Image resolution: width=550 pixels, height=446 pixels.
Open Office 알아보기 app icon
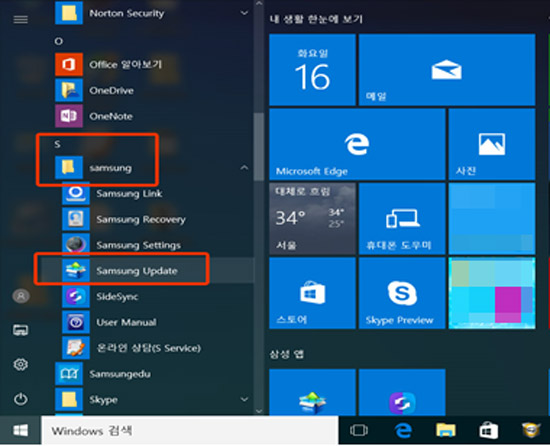69,65
